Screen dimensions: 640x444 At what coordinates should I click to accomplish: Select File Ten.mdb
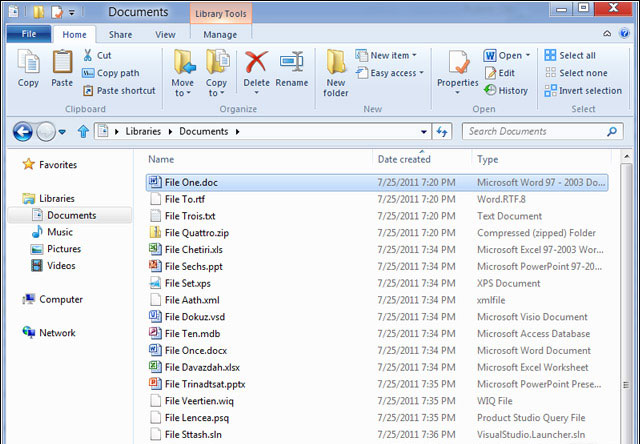coord(376,333)
